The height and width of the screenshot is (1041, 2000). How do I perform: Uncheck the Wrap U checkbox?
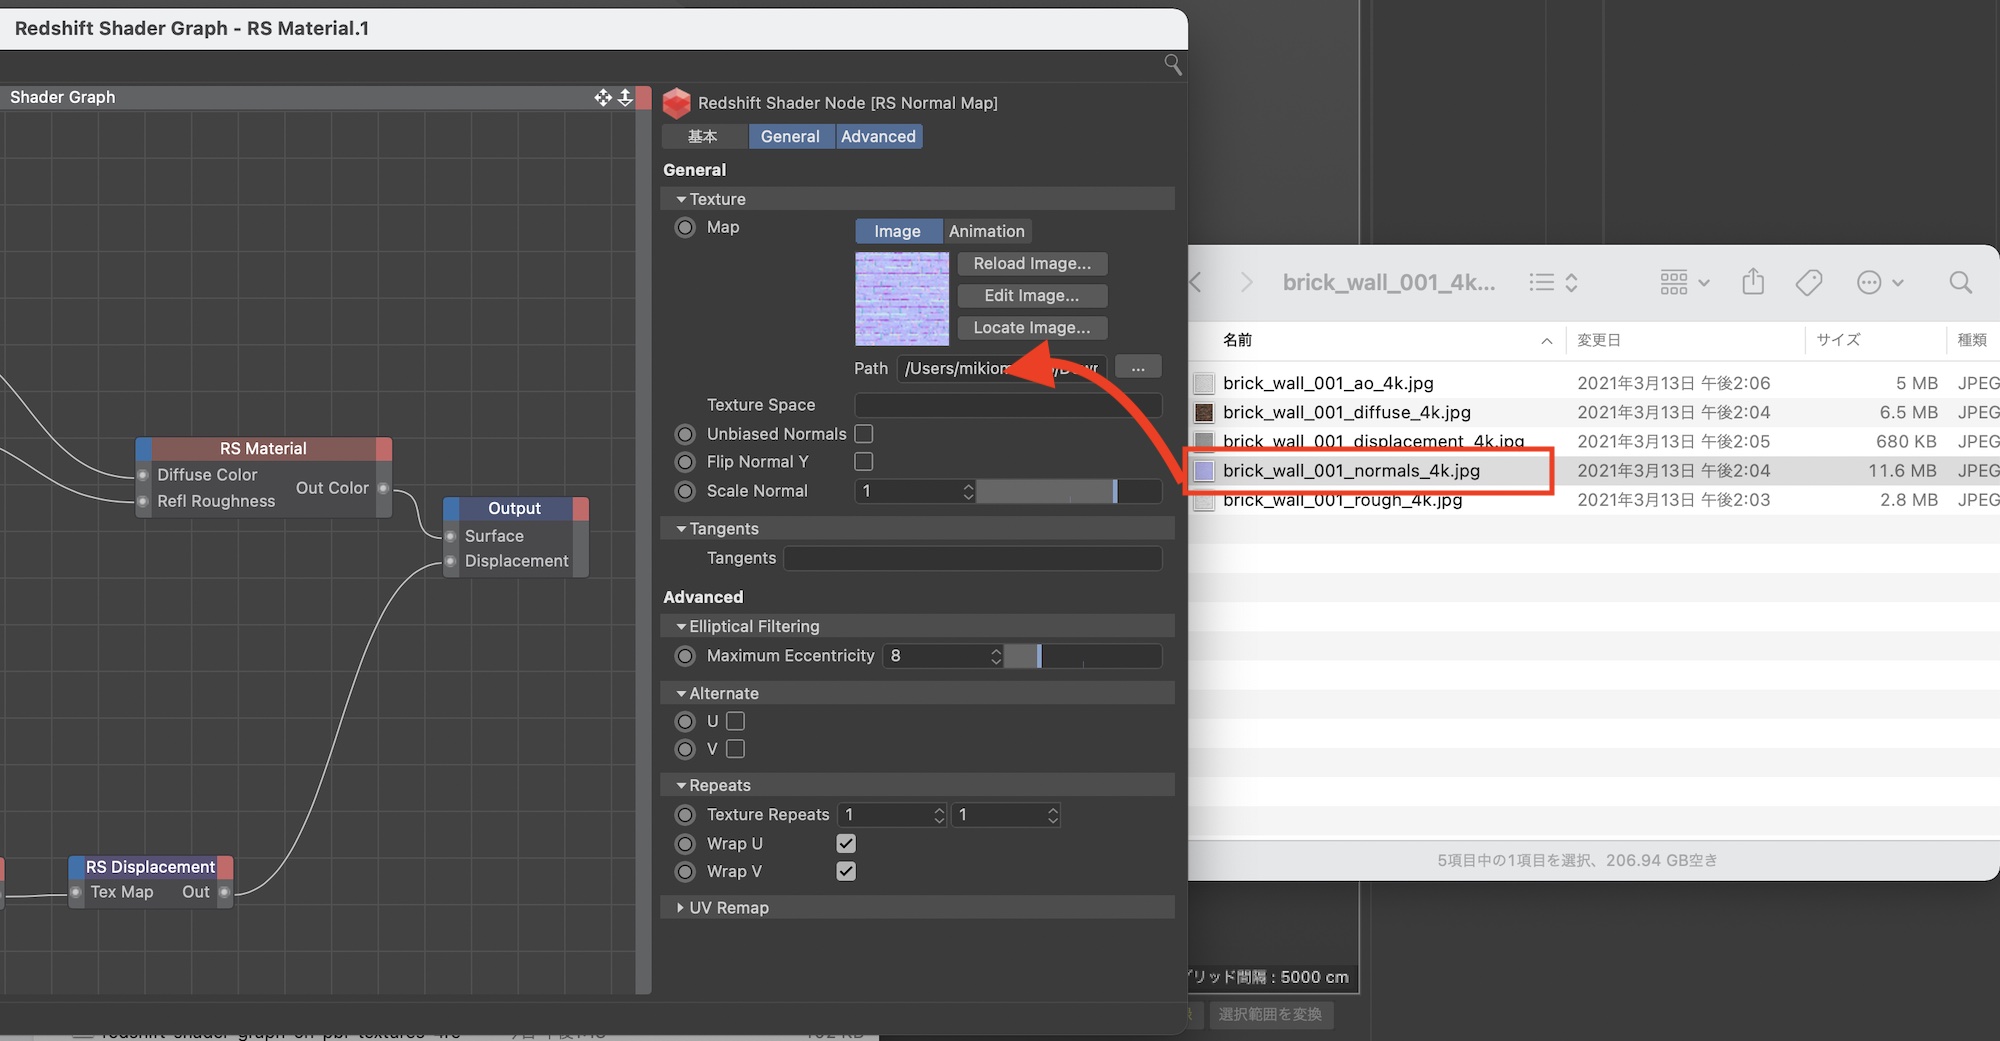pos(846,844)
